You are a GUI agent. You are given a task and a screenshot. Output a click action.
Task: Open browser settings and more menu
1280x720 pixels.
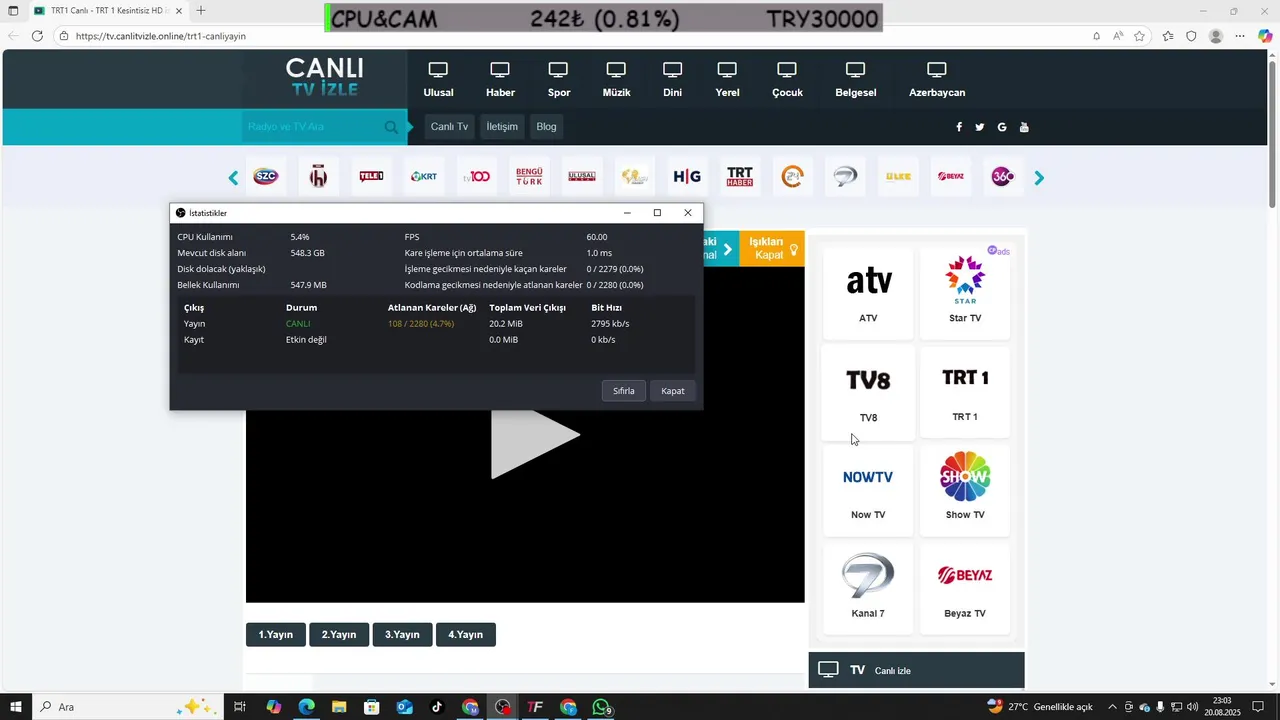click(1240, 36)
